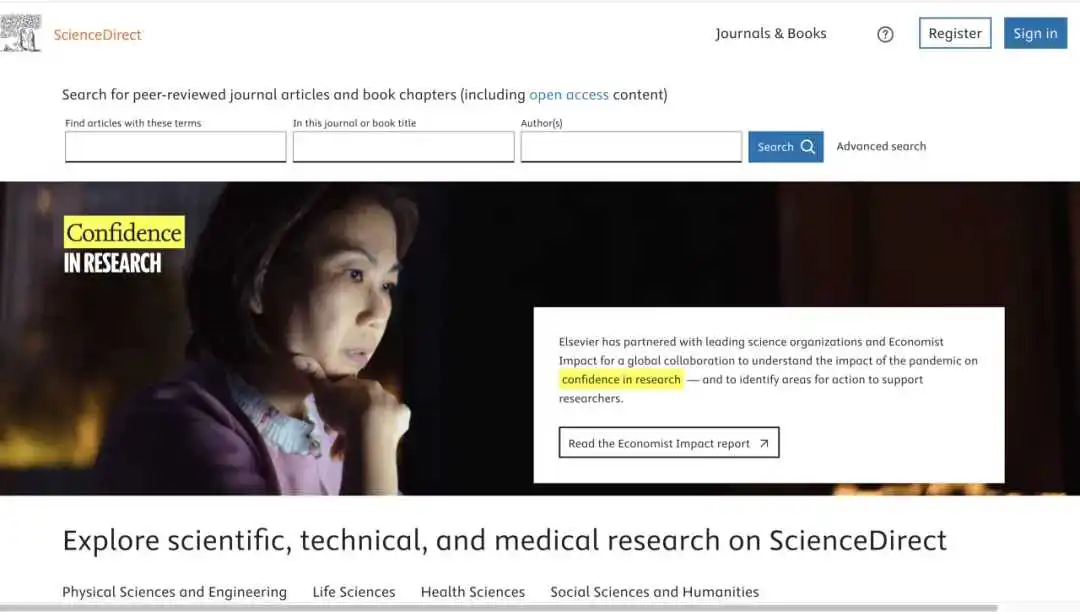Open the help question mark icon
The image size is (1080, 612).
(x=885, y=34)
